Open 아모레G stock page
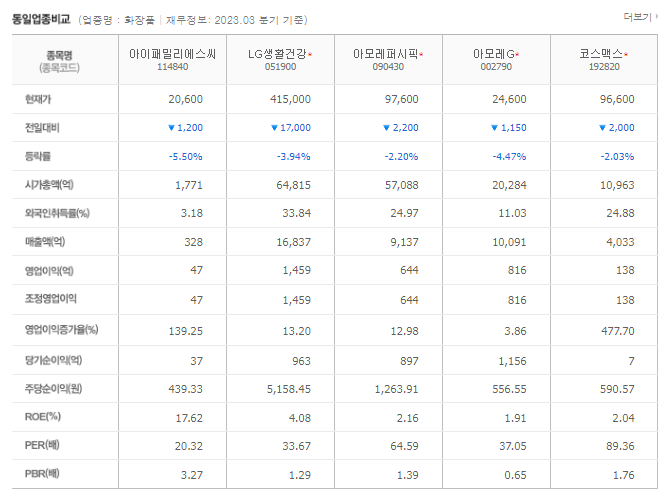Screen dimensions: 669x495 [494, 54]
